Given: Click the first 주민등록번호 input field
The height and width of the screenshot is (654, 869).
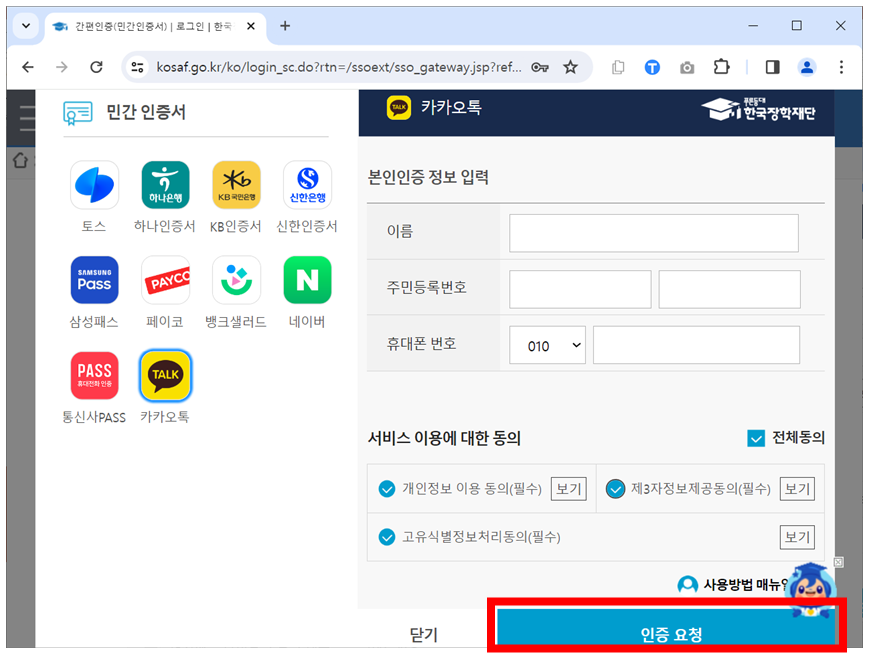Looking at the screenshot, I should click(580, 289).
